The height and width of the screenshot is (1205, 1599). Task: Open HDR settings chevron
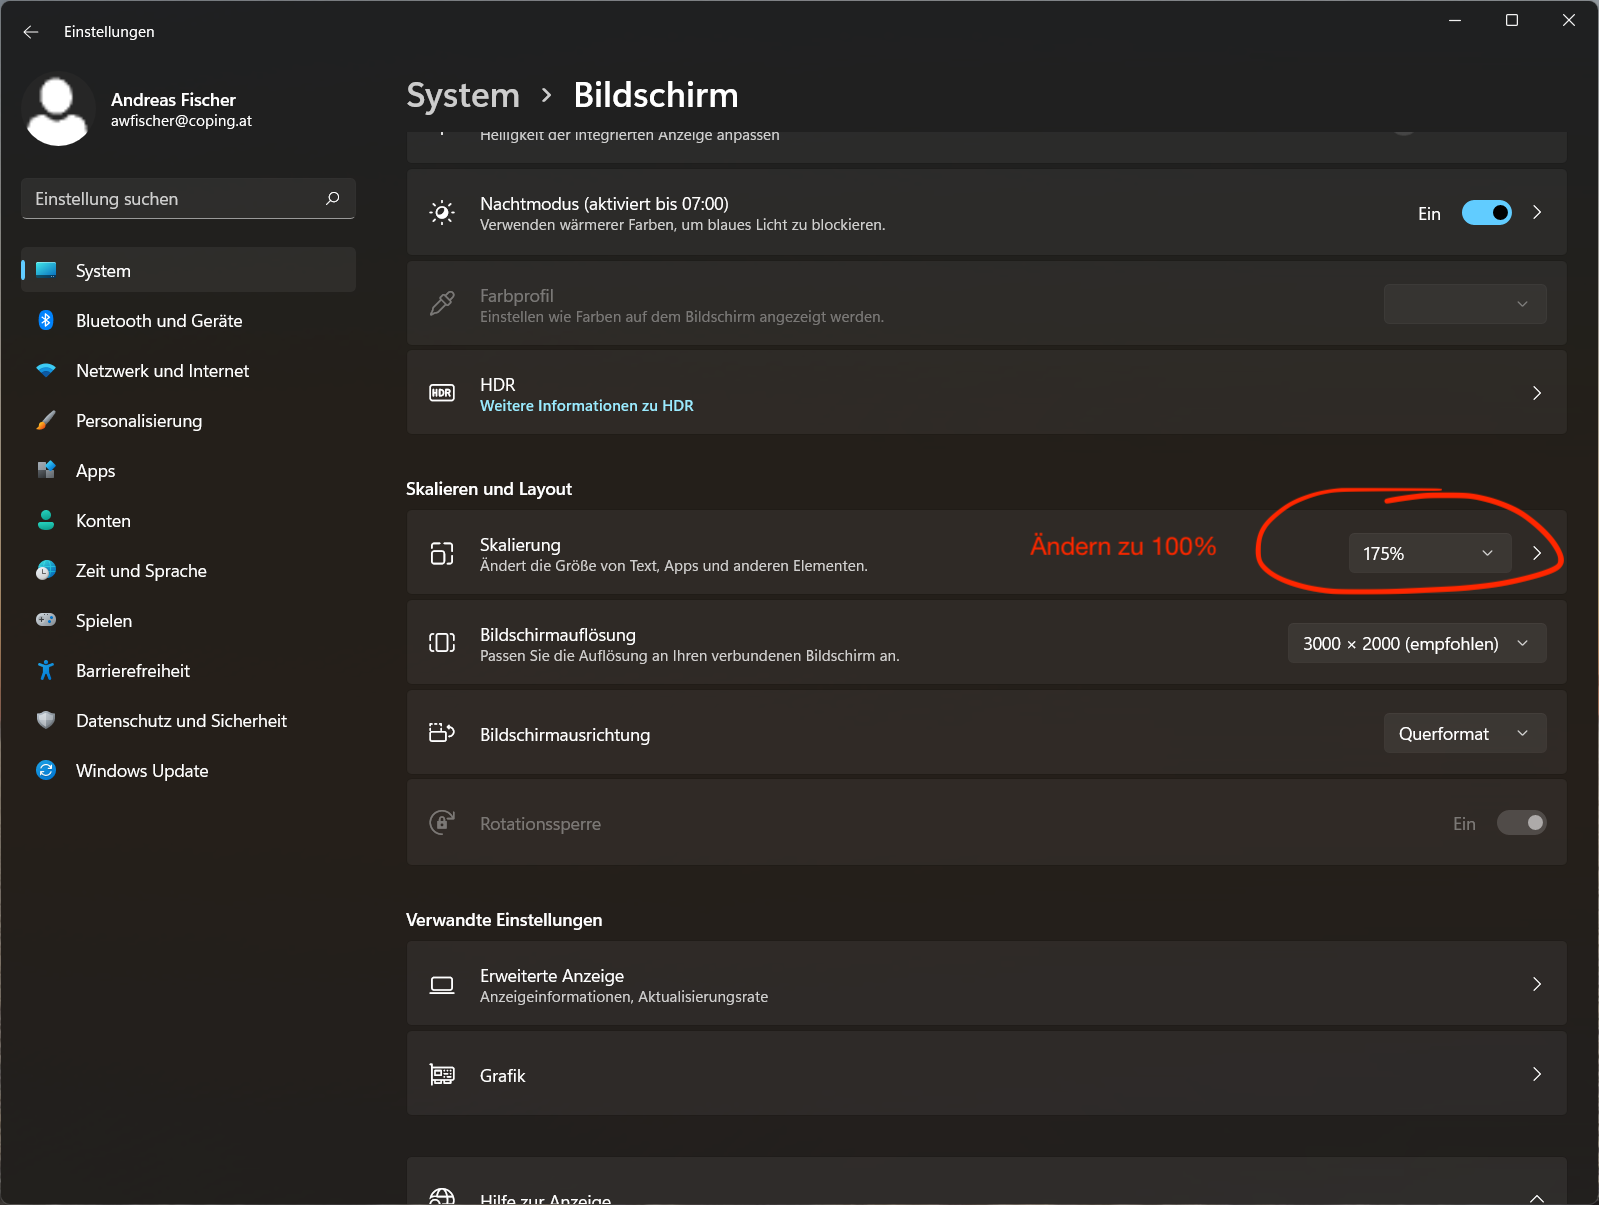(1537, 393)
